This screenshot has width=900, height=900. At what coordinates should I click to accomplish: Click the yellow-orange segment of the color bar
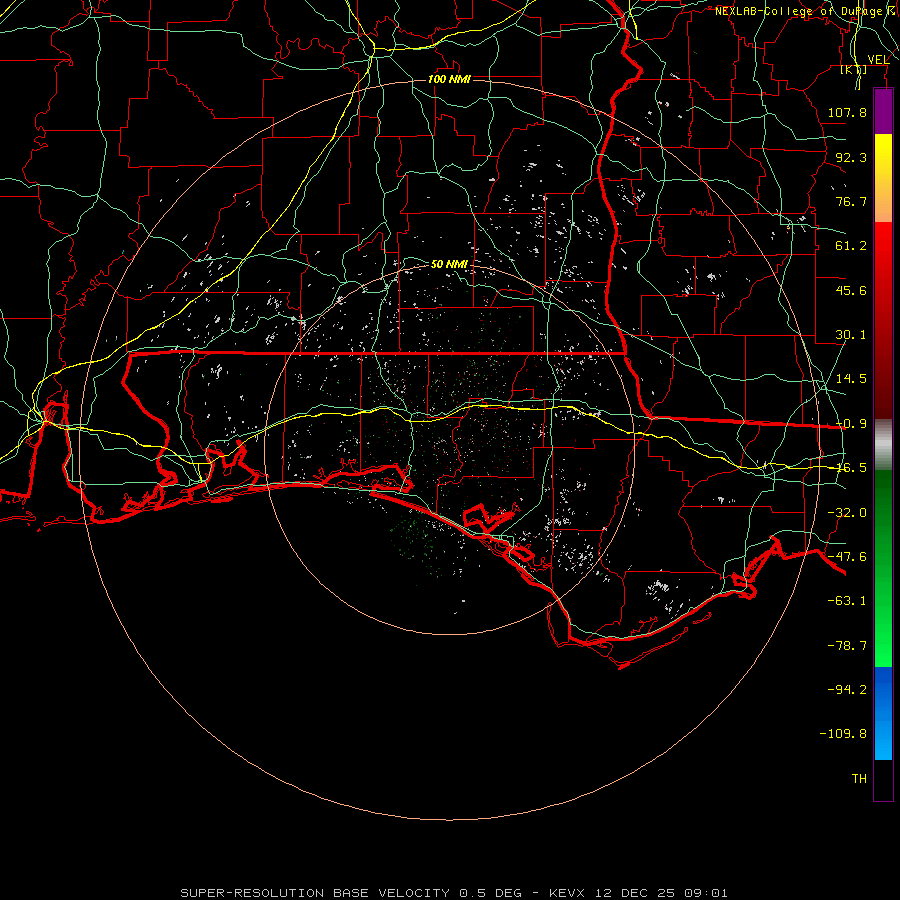click(x=883, y=178)
